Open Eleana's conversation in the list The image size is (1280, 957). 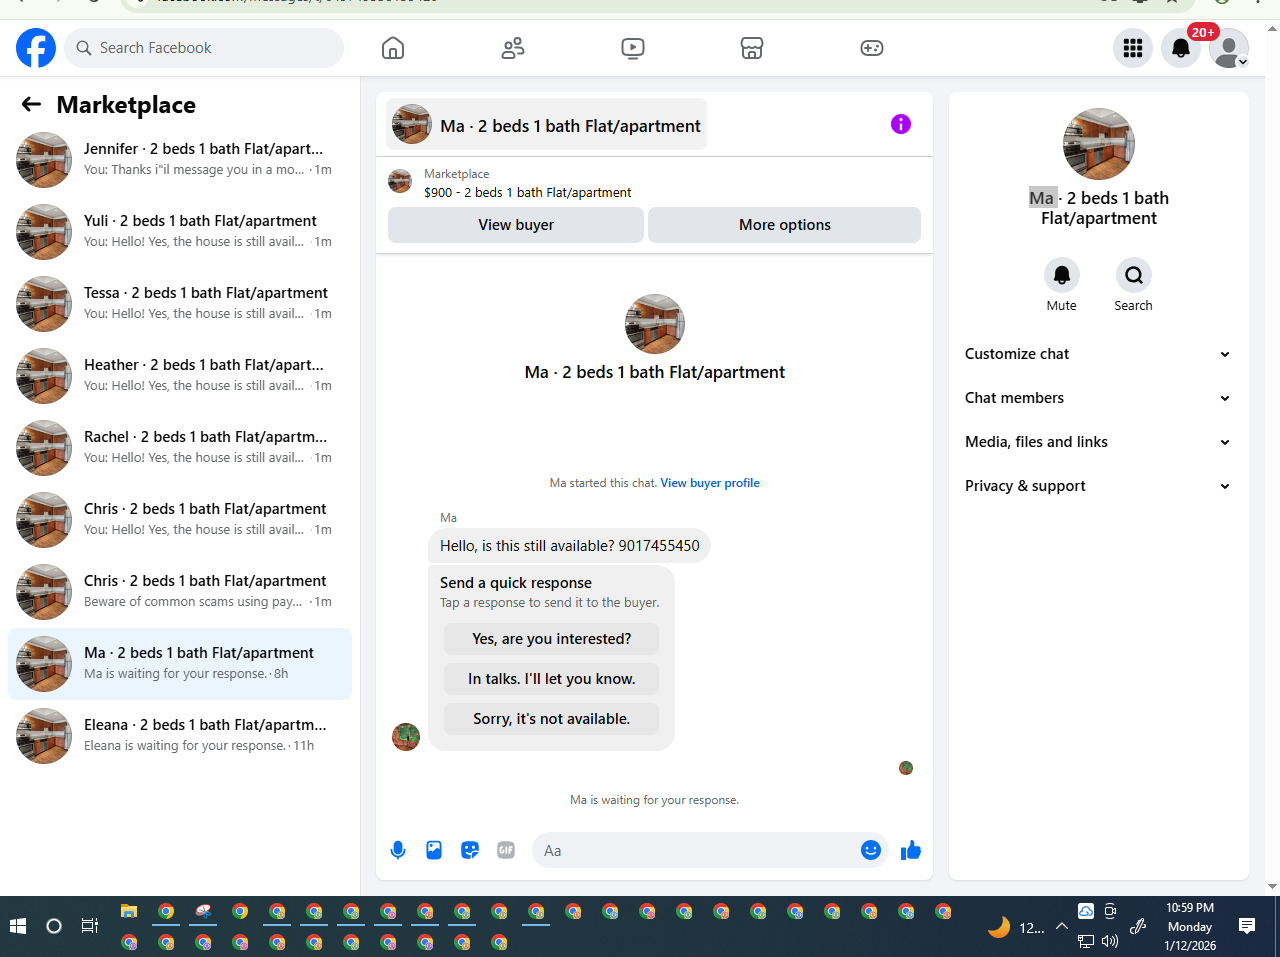click(180, 736)
